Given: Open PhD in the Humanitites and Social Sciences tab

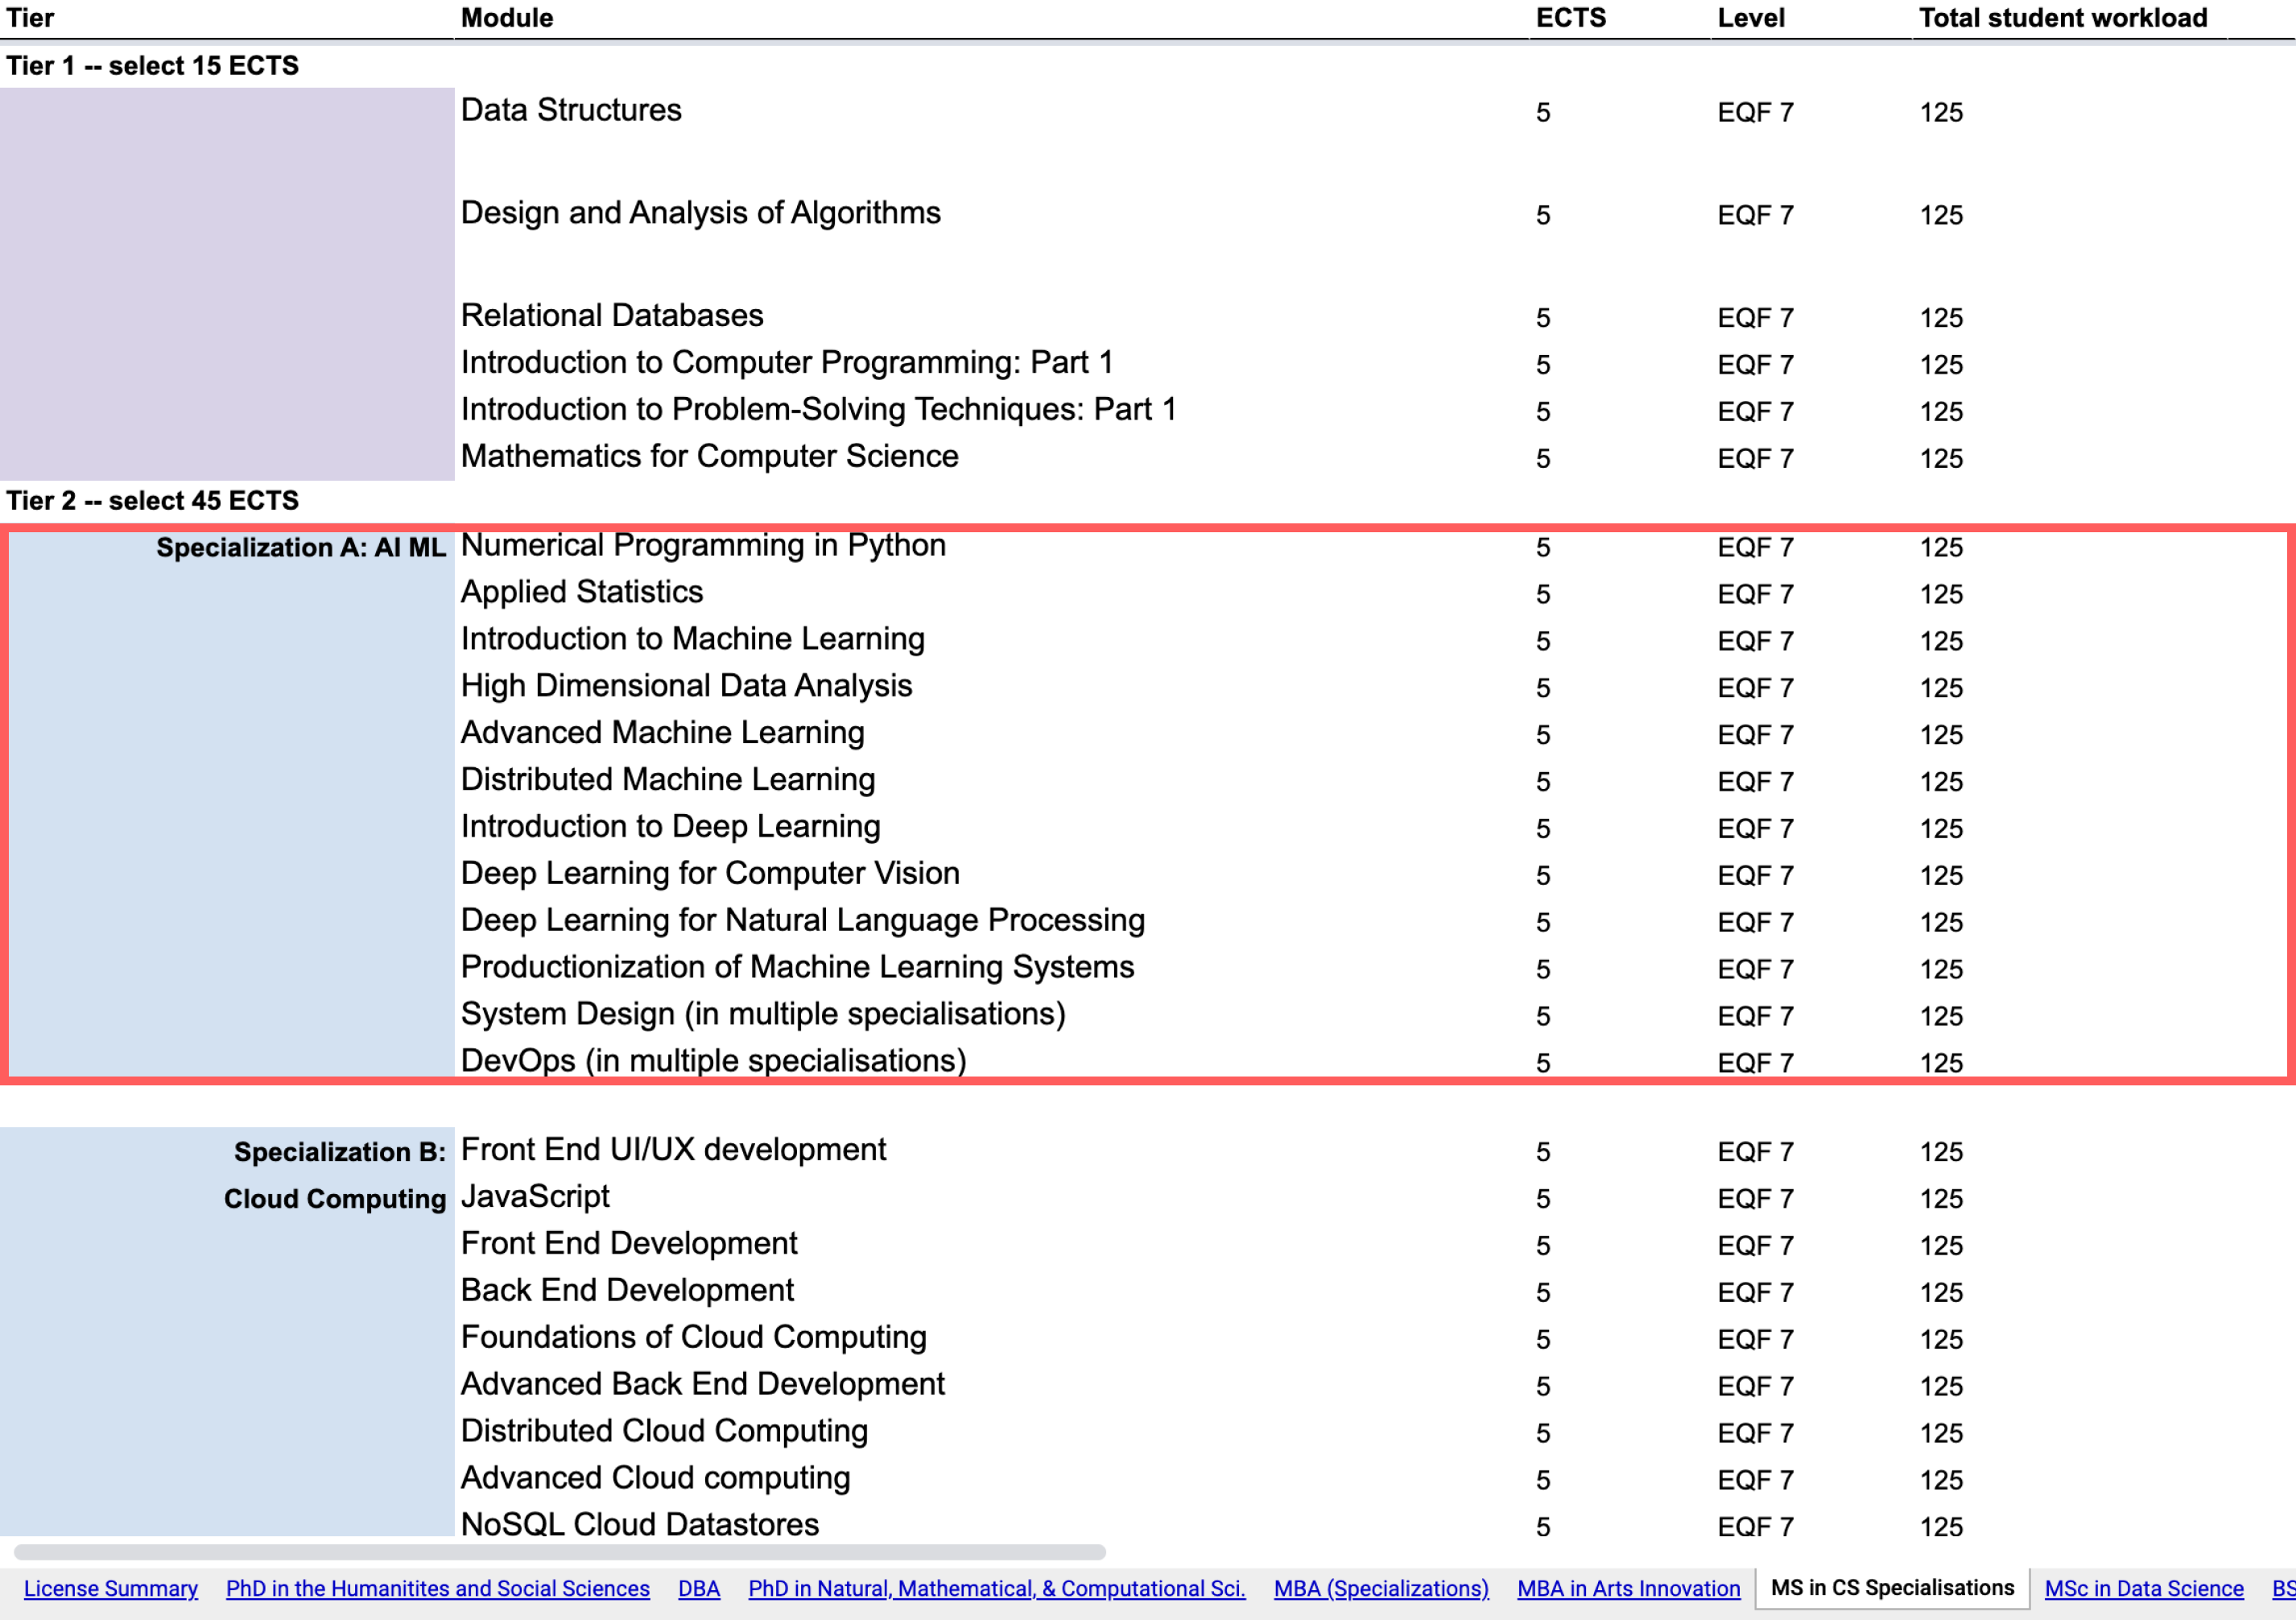Looking at the screenshot, I should click(x=437, y=1588).
